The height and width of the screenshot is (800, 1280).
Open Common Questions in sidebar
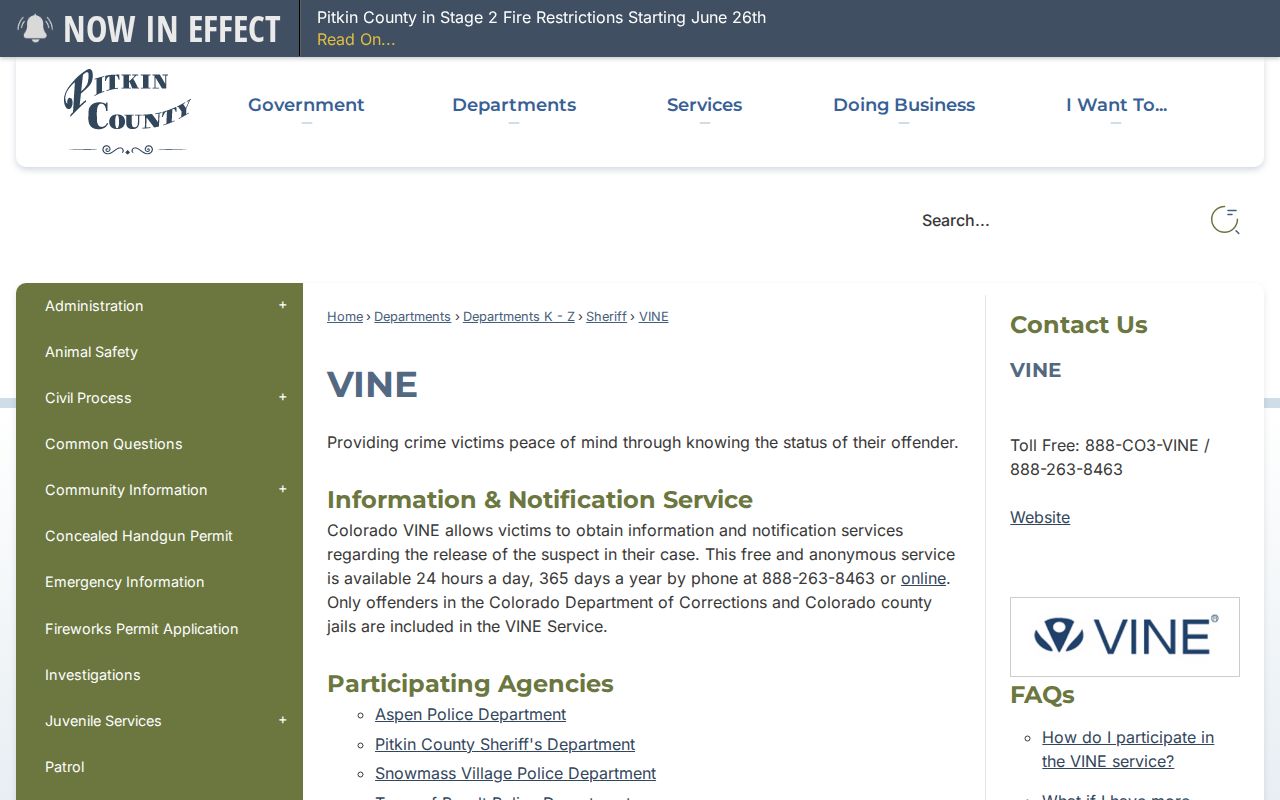[114, 444]
